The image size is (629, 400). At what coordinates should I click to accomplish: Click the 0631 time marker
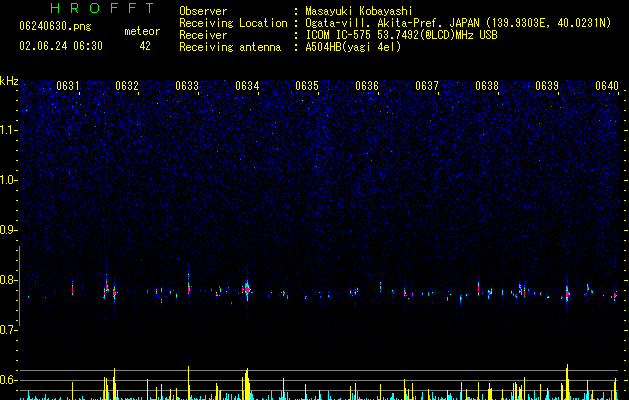[67, 86]
